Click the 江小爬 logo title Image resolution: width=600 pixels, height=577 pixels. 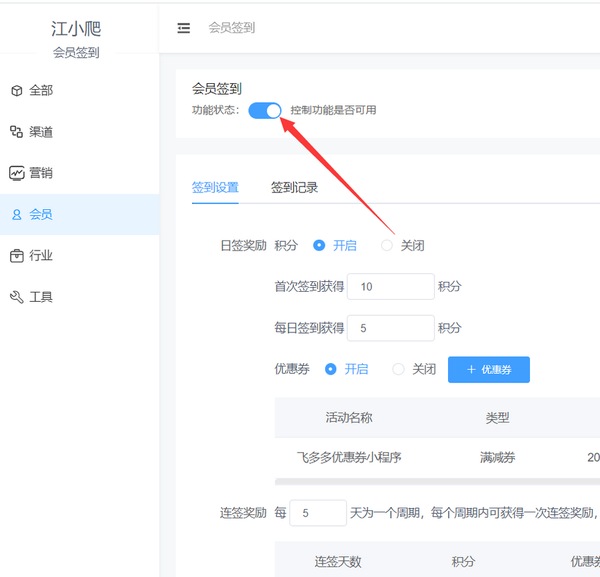pos(76,29)
